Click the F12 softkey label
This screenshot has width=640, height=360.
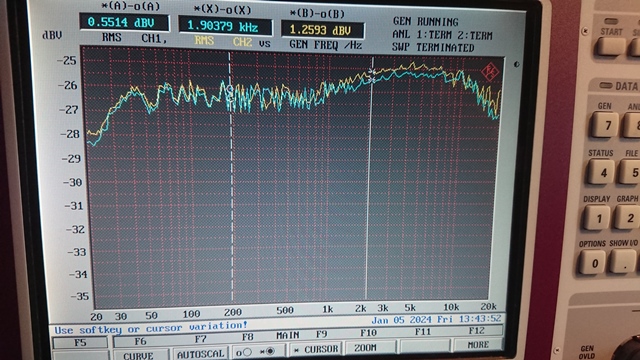[476, 330]
